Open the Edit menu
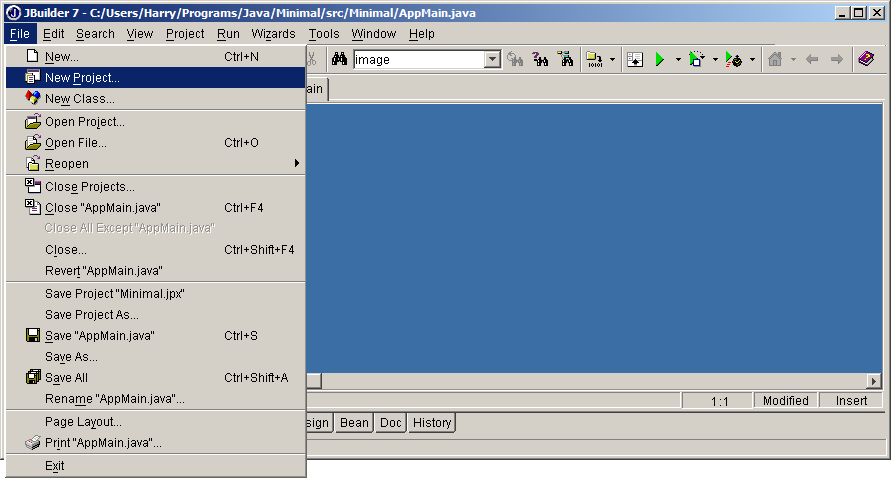Screen dimensions: 891x478 pyautogui.click(x=53, y=34)
